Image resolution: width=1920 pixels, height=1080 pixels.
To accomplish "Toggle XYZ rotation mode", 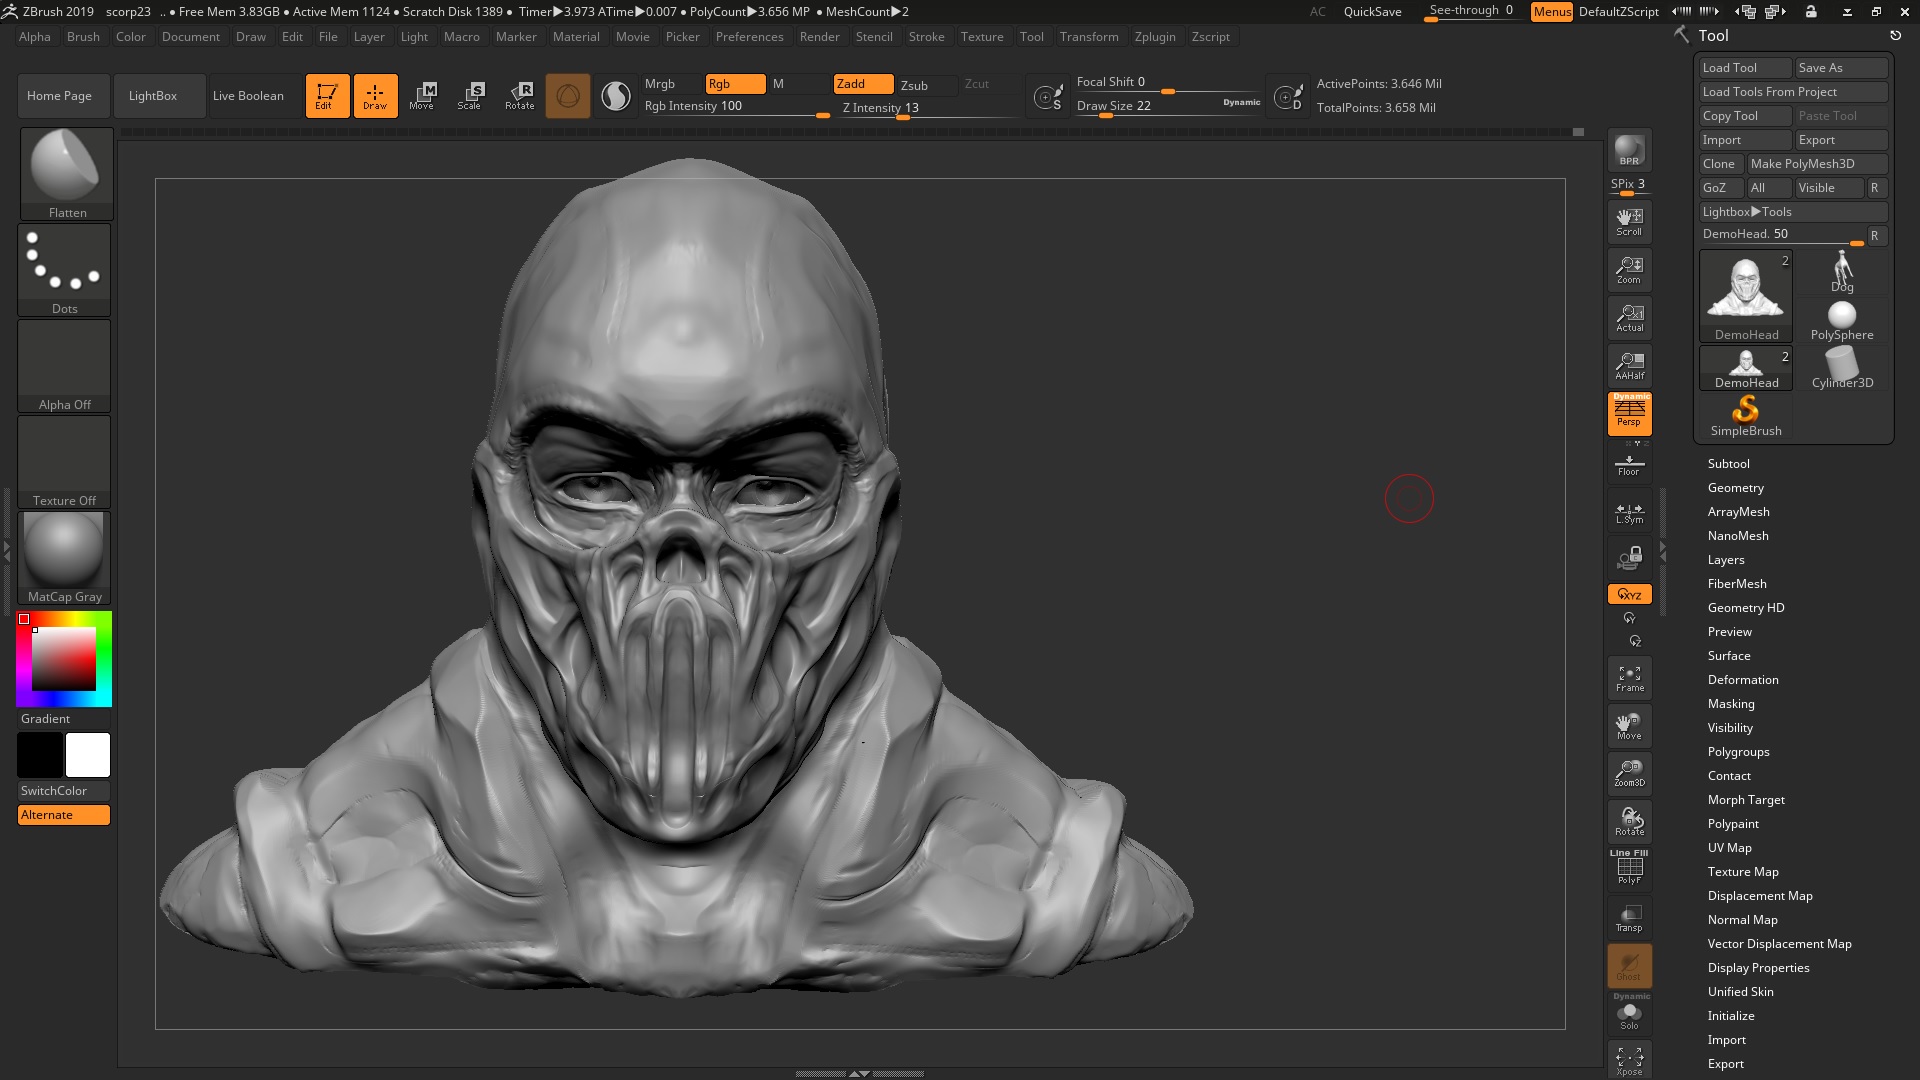I will coord(1629,594).
